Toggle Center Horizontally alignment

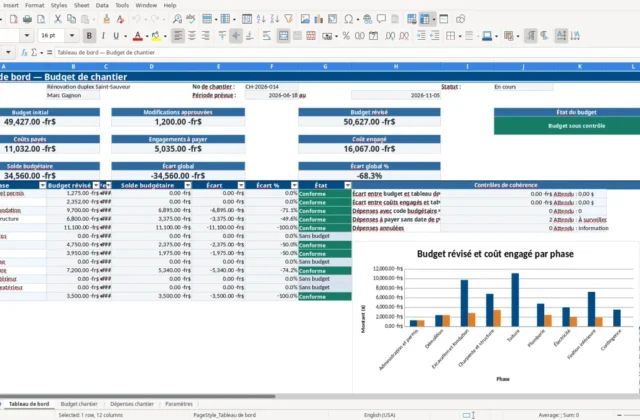[191, 36]
